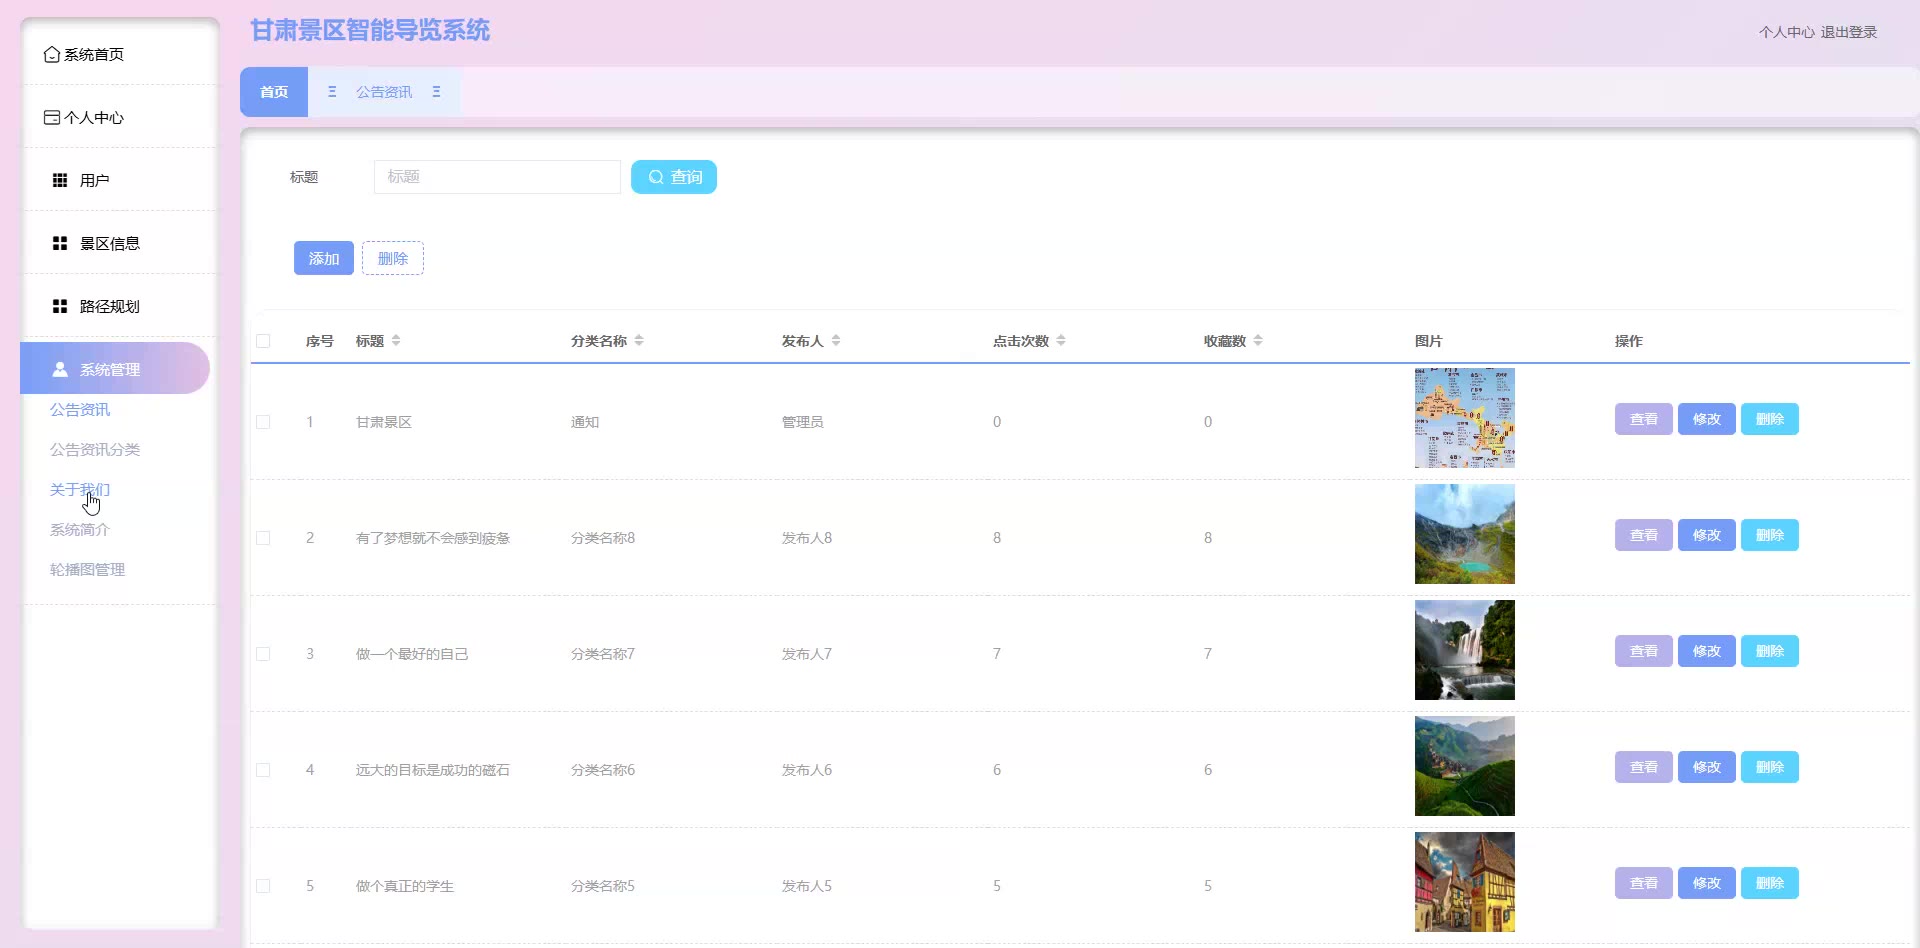Check the checkbox for row 甘肃景区
The width and height of the screenshot is (1920, 948).
coord(263,422)
